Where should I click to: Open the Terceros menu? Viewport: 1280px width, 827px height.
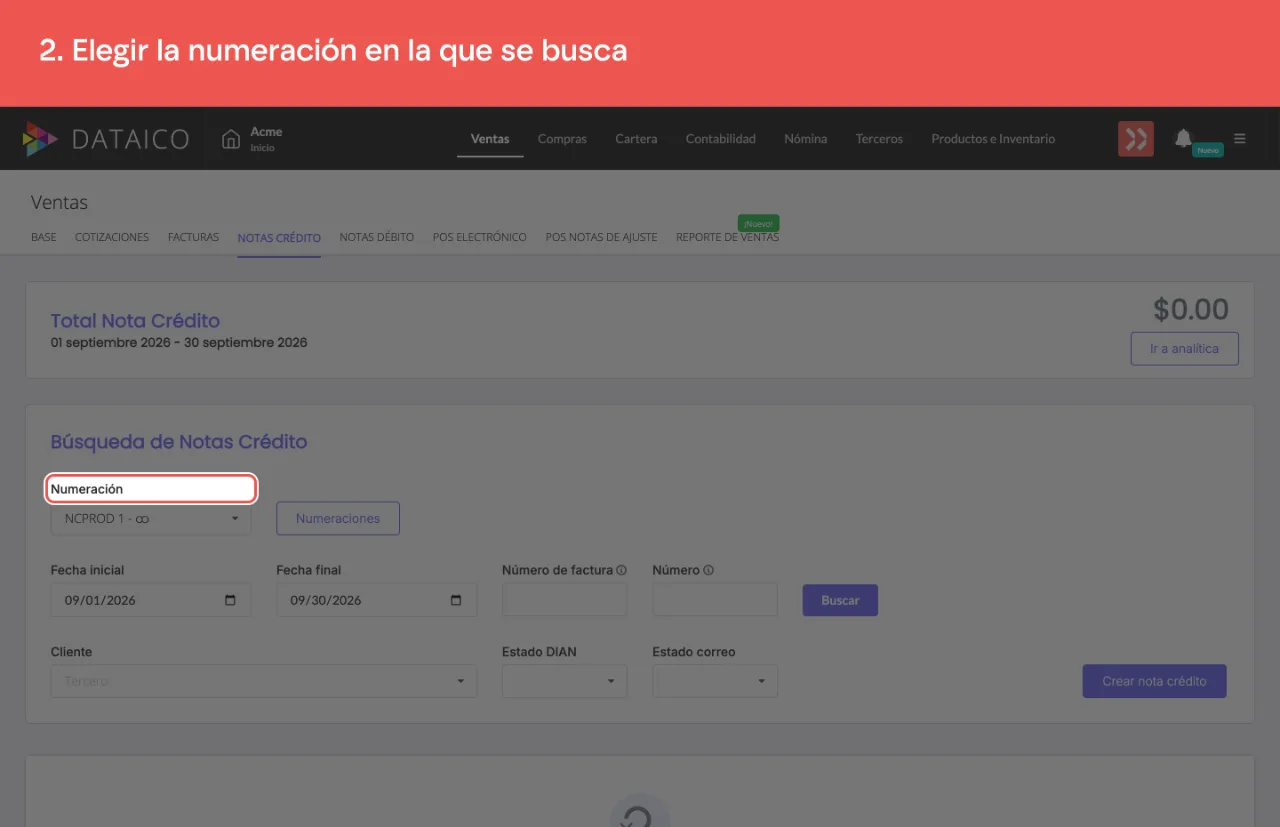(879, 139)
